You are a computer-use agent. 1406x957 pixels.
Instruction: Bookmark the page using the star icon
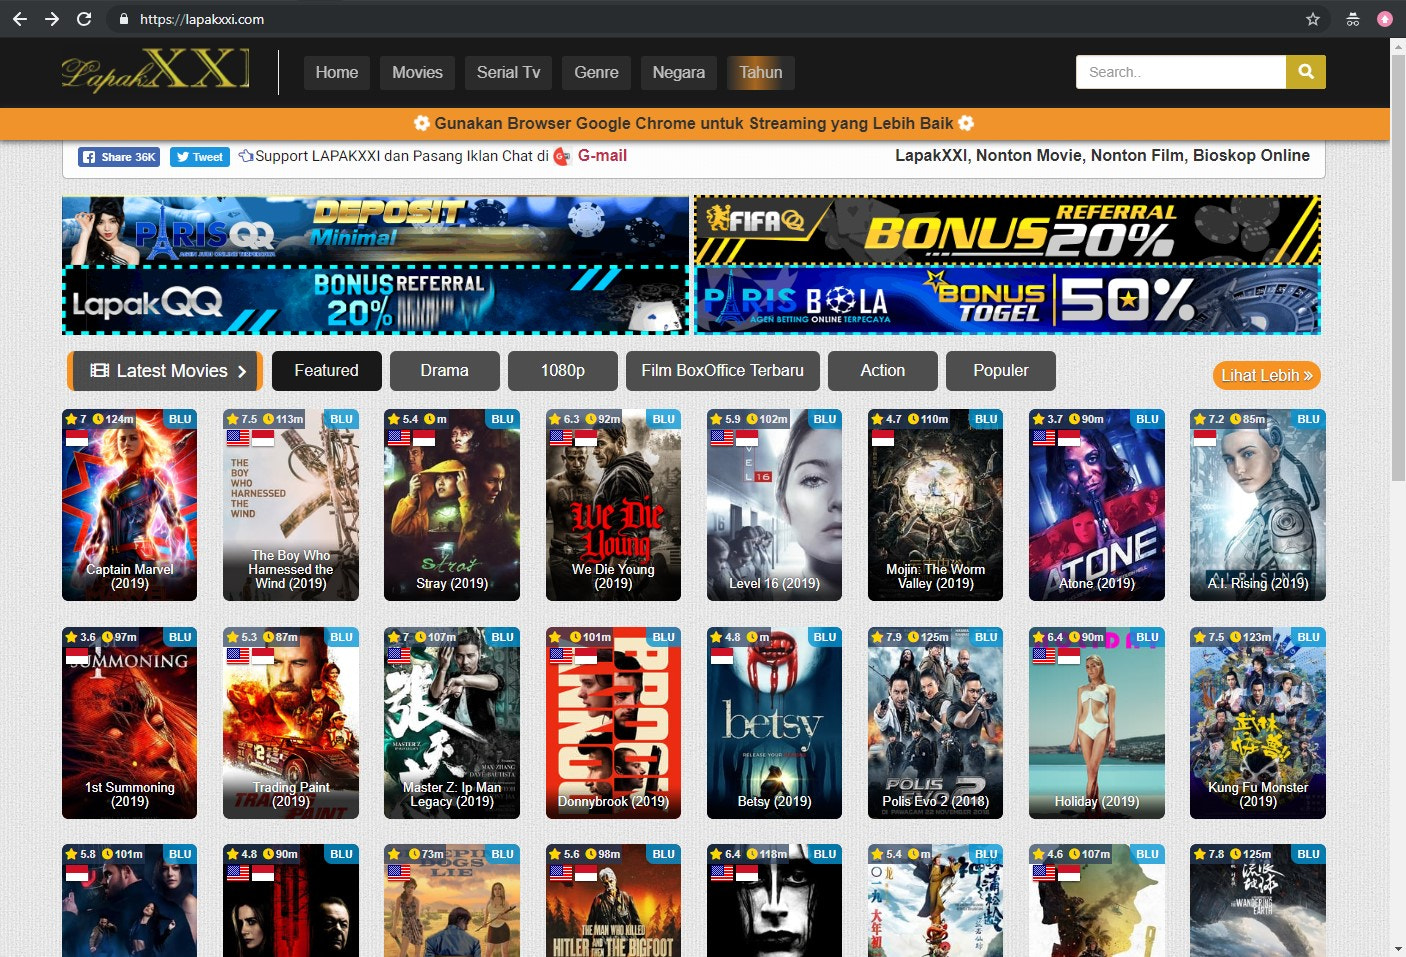click(1314, 19)
